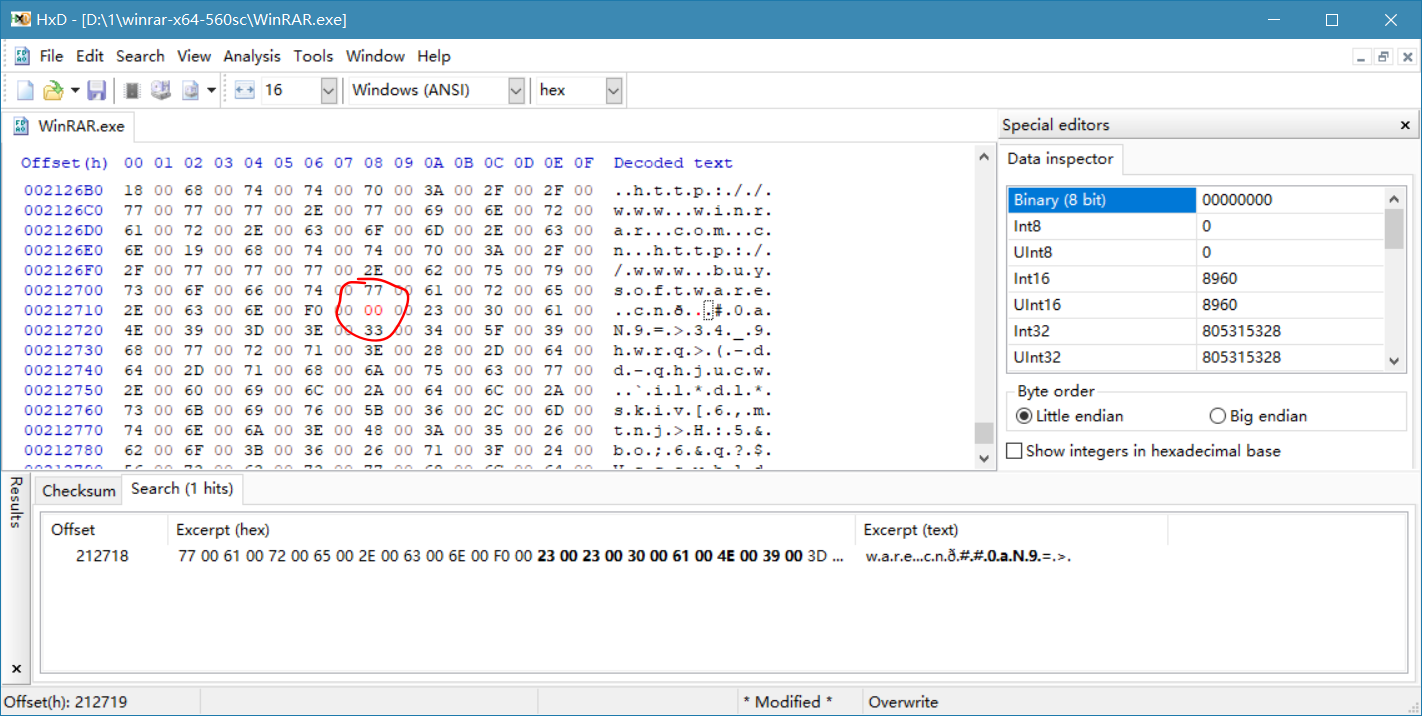Click the HxD title bar app icon
This screenshot has width=1422, height=716.
20,19
